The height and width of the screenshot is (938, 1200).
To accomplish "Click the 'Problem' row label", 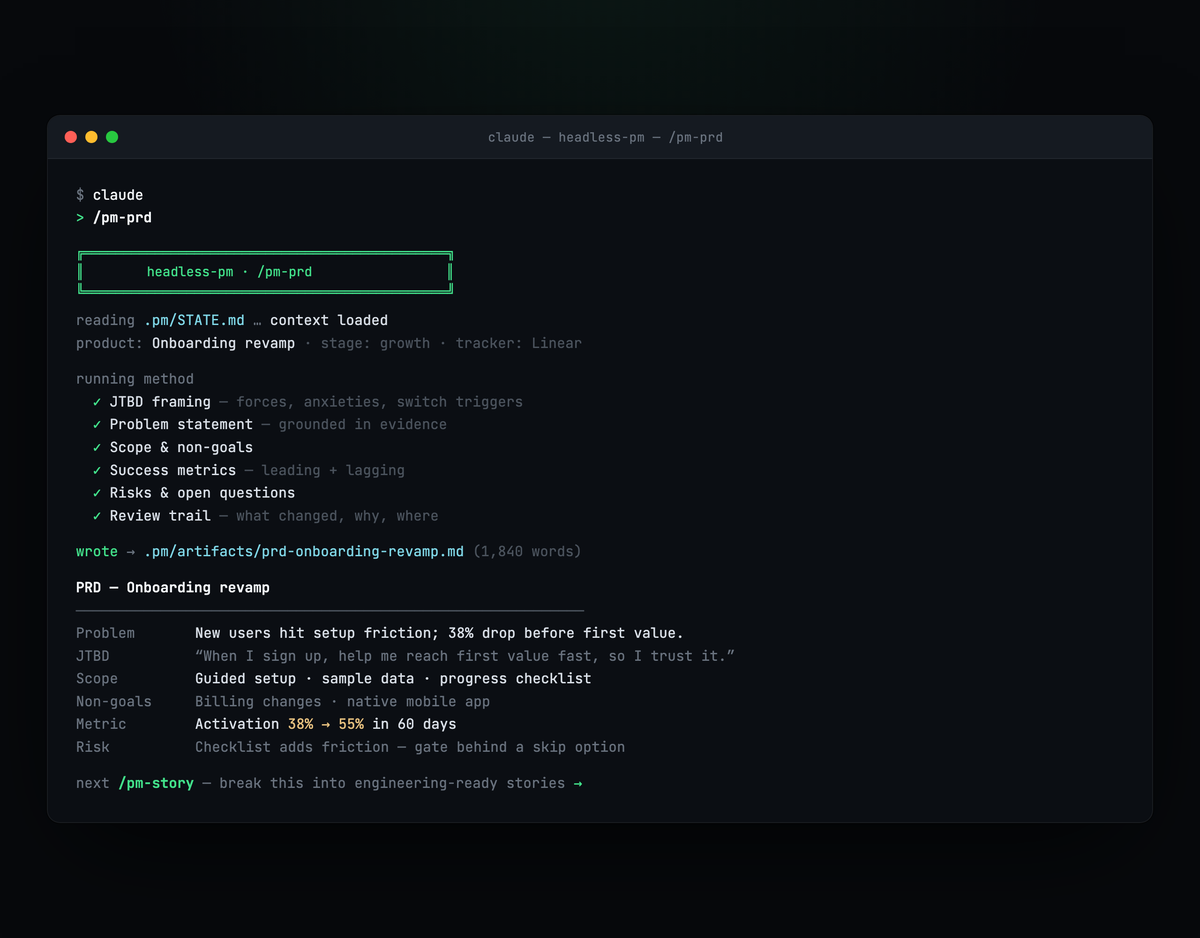I will tap(105, 633).
